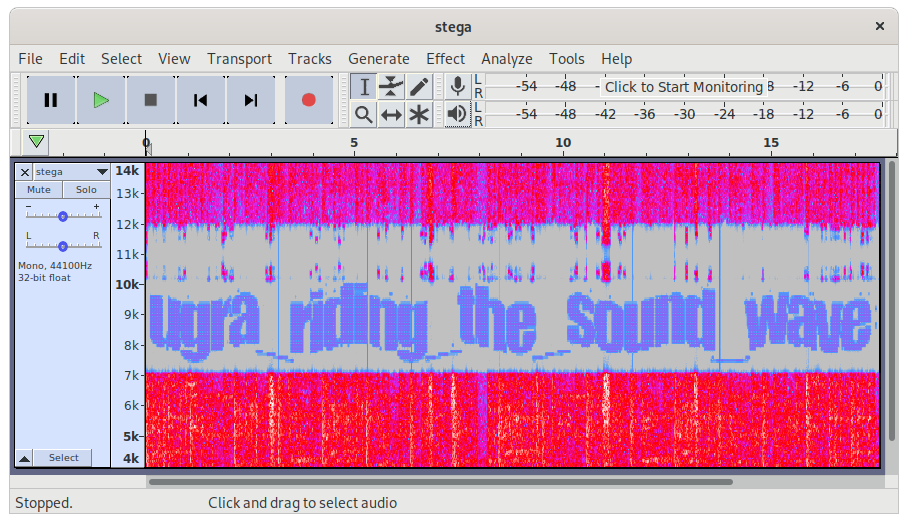Stop playback with the Stop button
This screenshot has height=523, width=908.
(151, 100)
